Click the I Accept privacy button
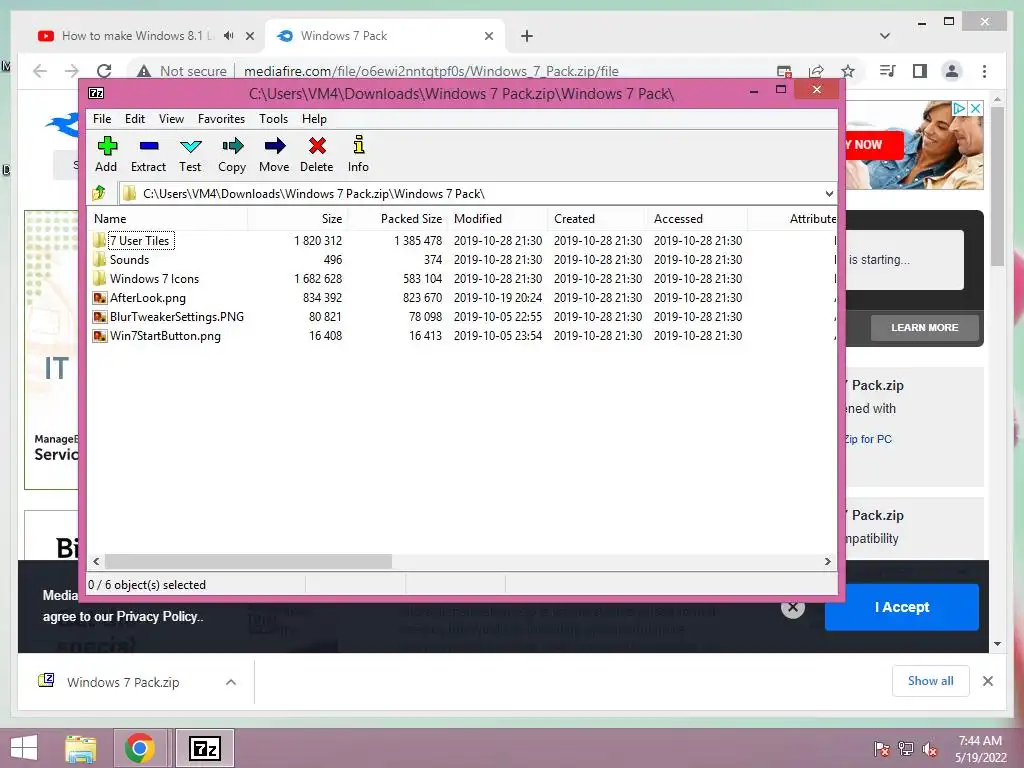The image size is (1024, 768). 901,607
